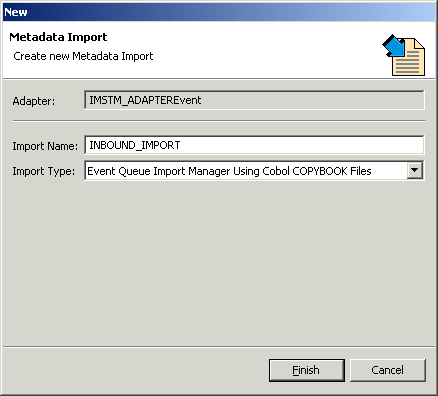The height and width of the screenshot is (396, 438).
Task: Click the 'Import Name:' label
Action: pos(45,146)
